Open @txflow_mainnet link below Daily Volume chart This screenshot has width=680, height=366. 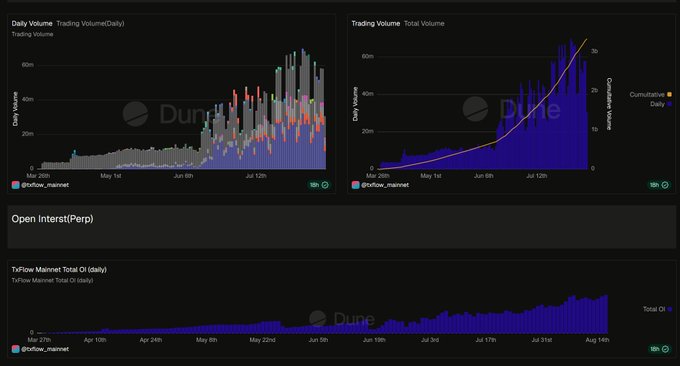point(45,185)
